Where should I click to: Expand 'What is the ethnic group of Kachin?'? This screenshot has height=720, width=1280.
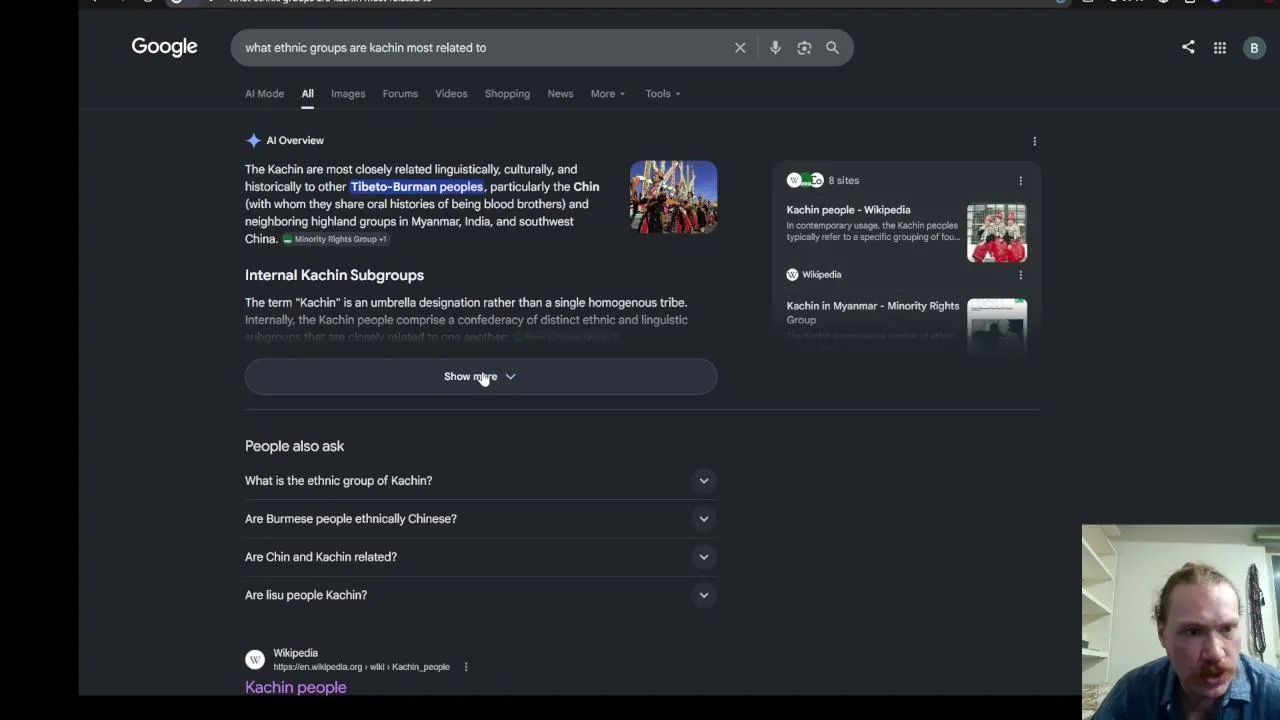coord(481,481)
